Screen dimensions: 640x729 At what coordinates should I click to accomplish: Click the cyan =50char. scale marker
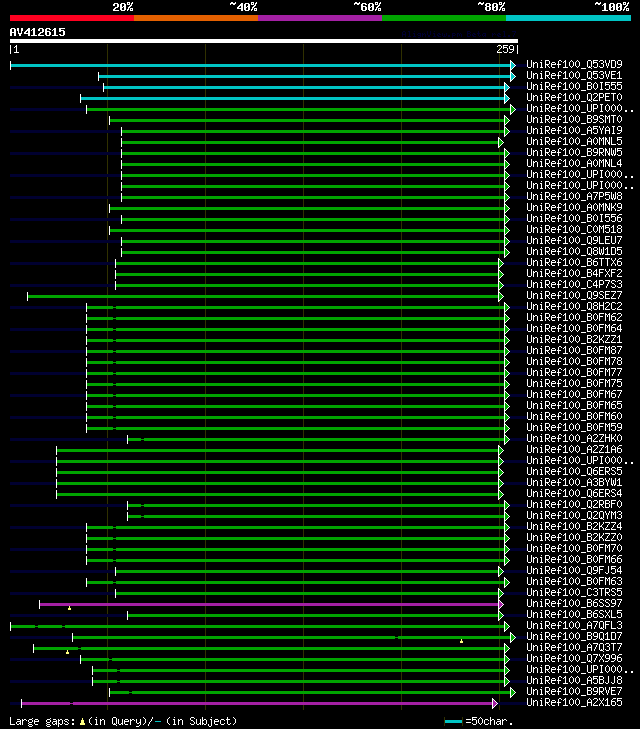[x=453, y=722]
